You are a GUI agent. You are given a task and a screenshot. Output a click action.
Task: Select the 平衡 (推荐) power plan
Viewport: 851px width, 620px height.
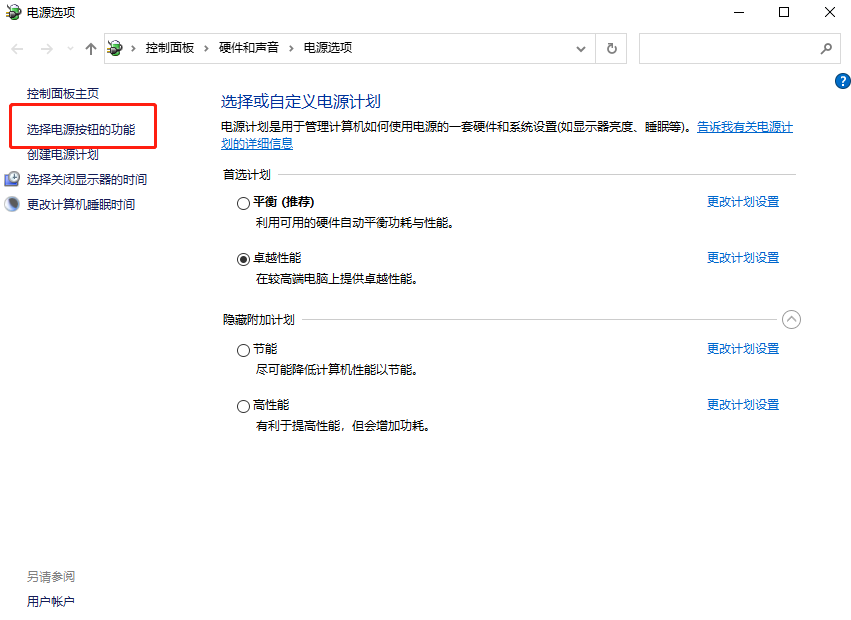pyautogui.click(x=243, y=202)
